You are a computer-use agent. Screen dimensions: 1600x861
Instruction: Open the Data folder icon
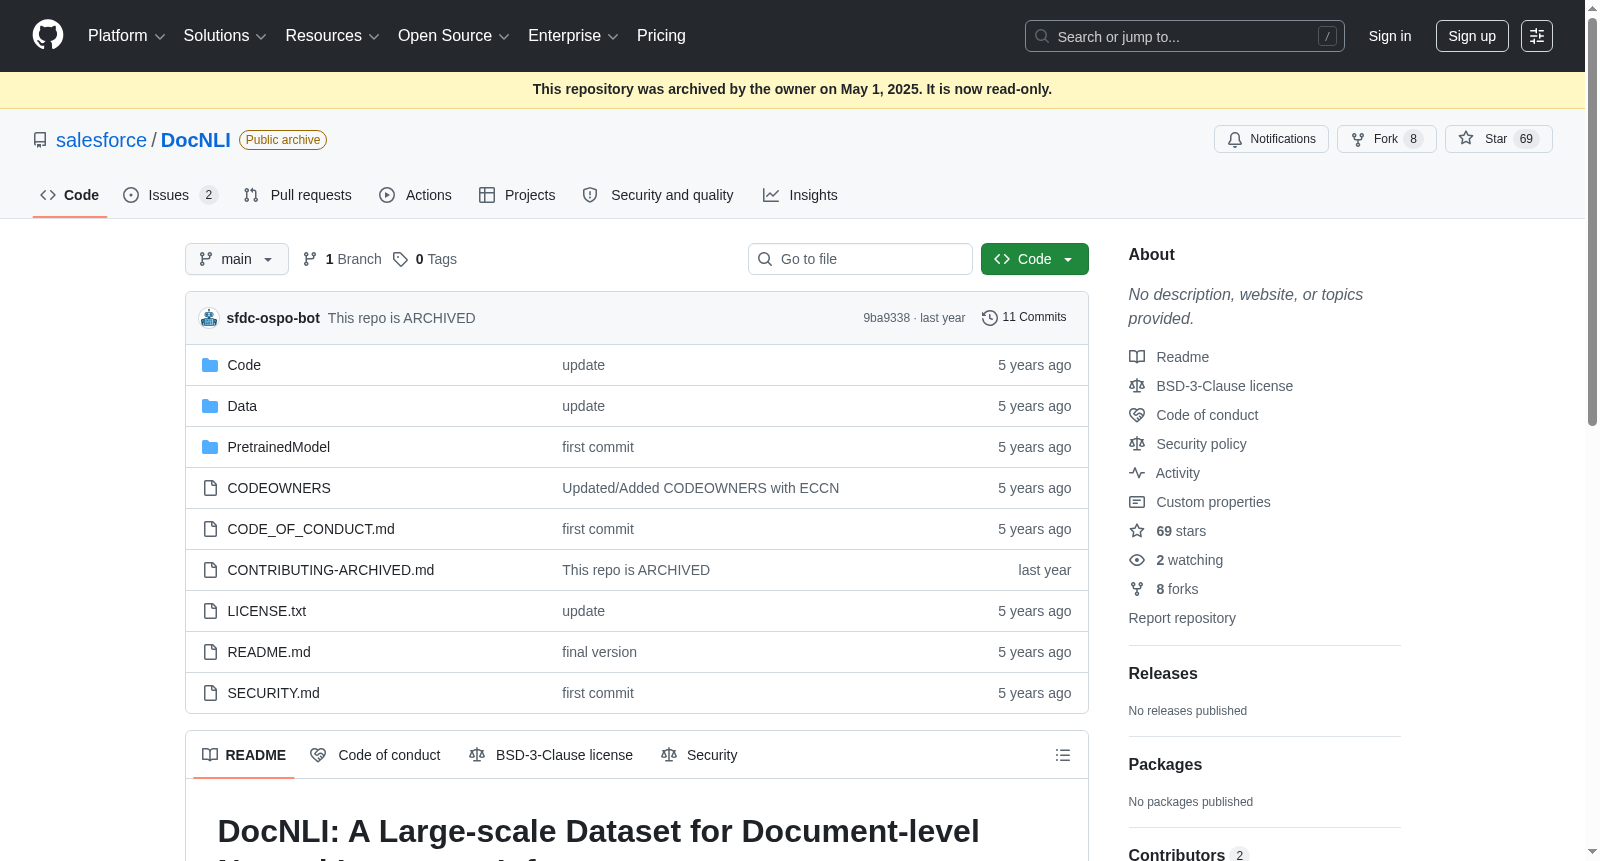[210, 406]
